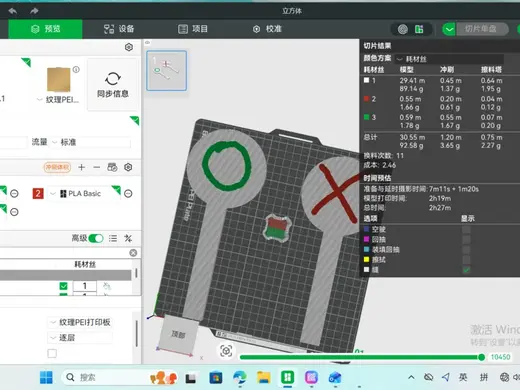
Task: Click the view reset icon below the plate
Action: coord(226,351)
